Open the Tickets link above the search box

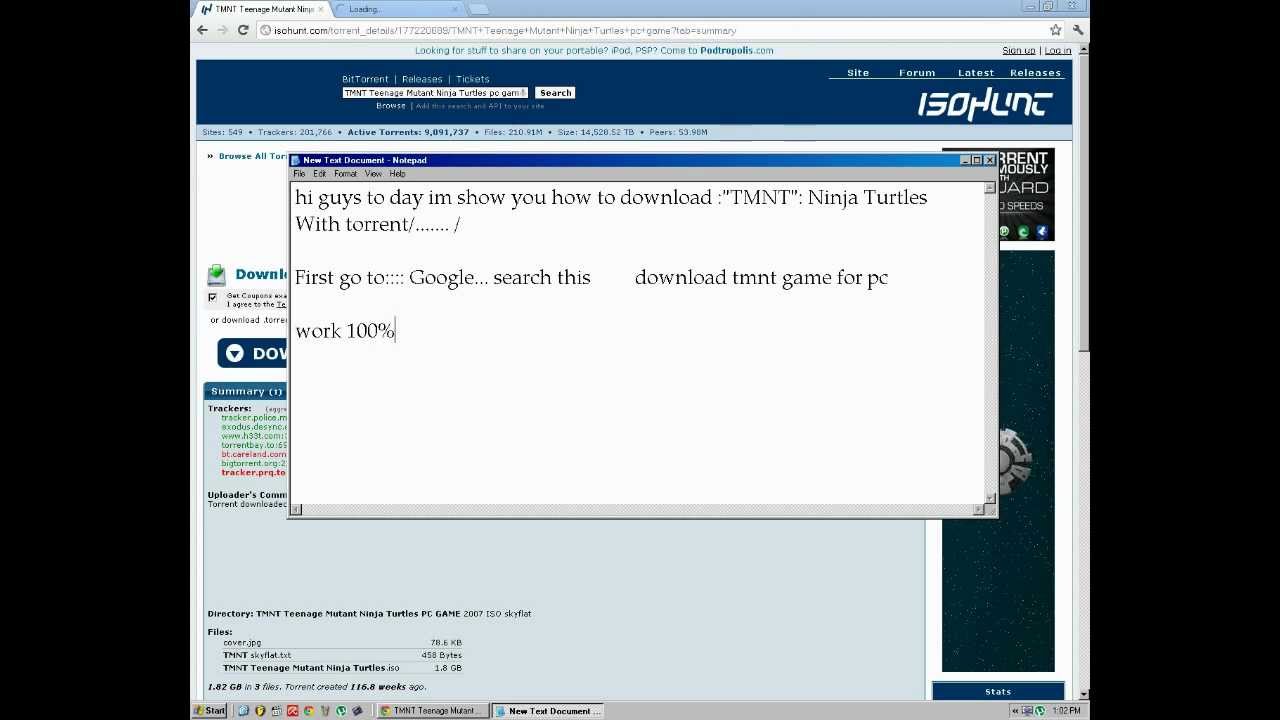tap(473, 79)
